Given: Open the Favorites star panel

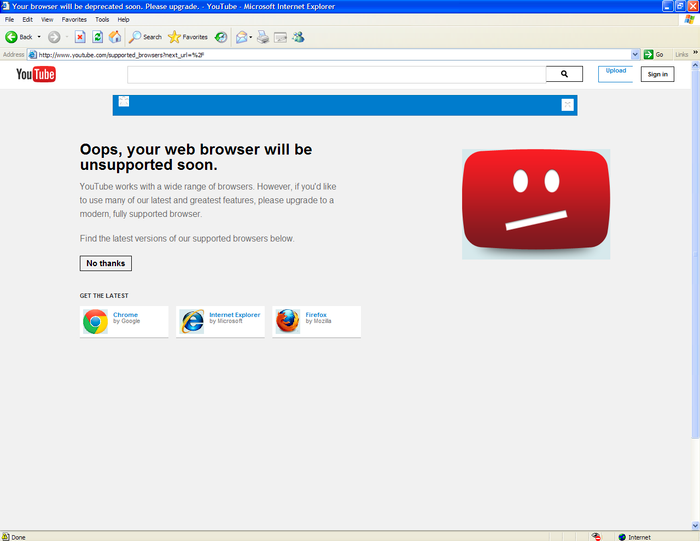Looking at the screenshot, I should (188, 37).
